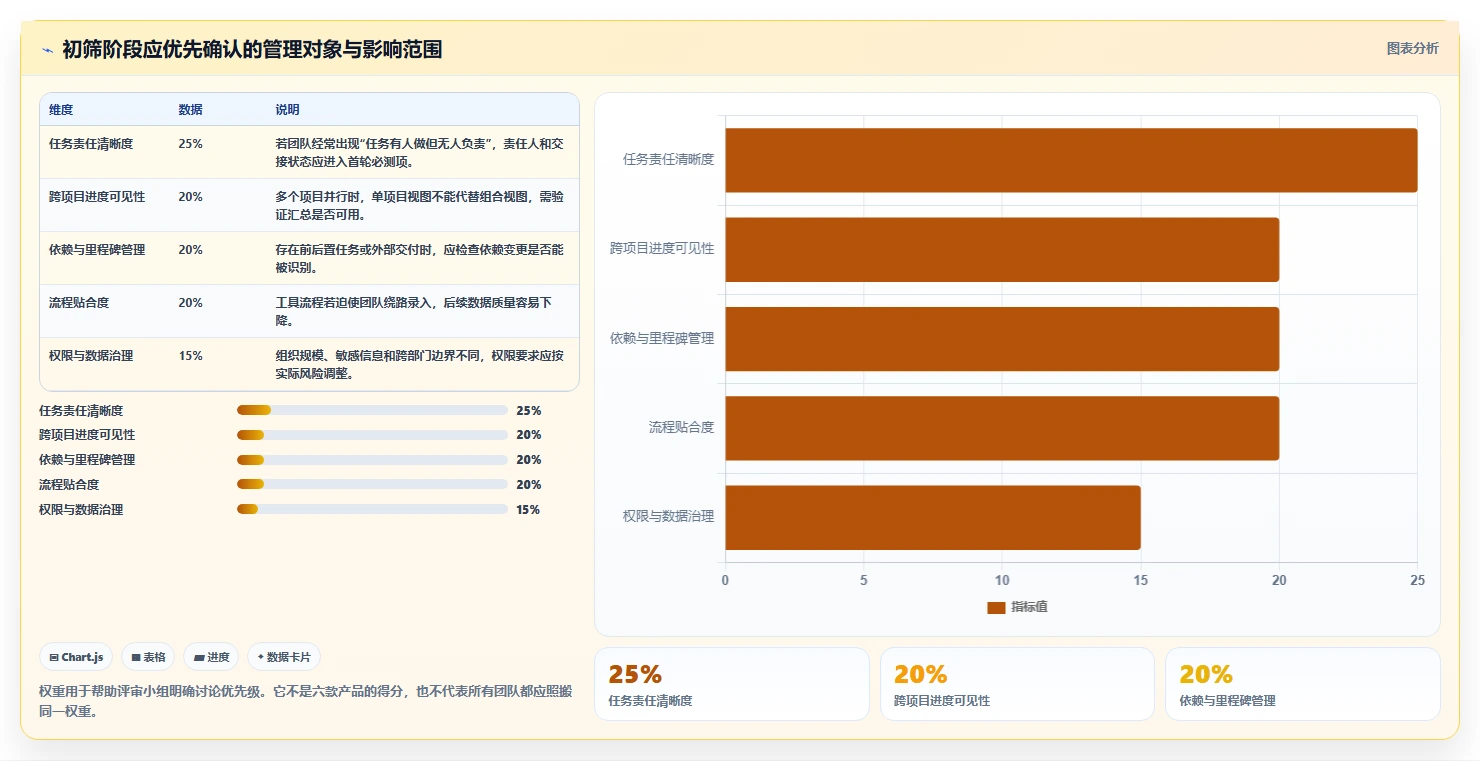Click the description starting 存在前后置任务

[x=420, y=258]
